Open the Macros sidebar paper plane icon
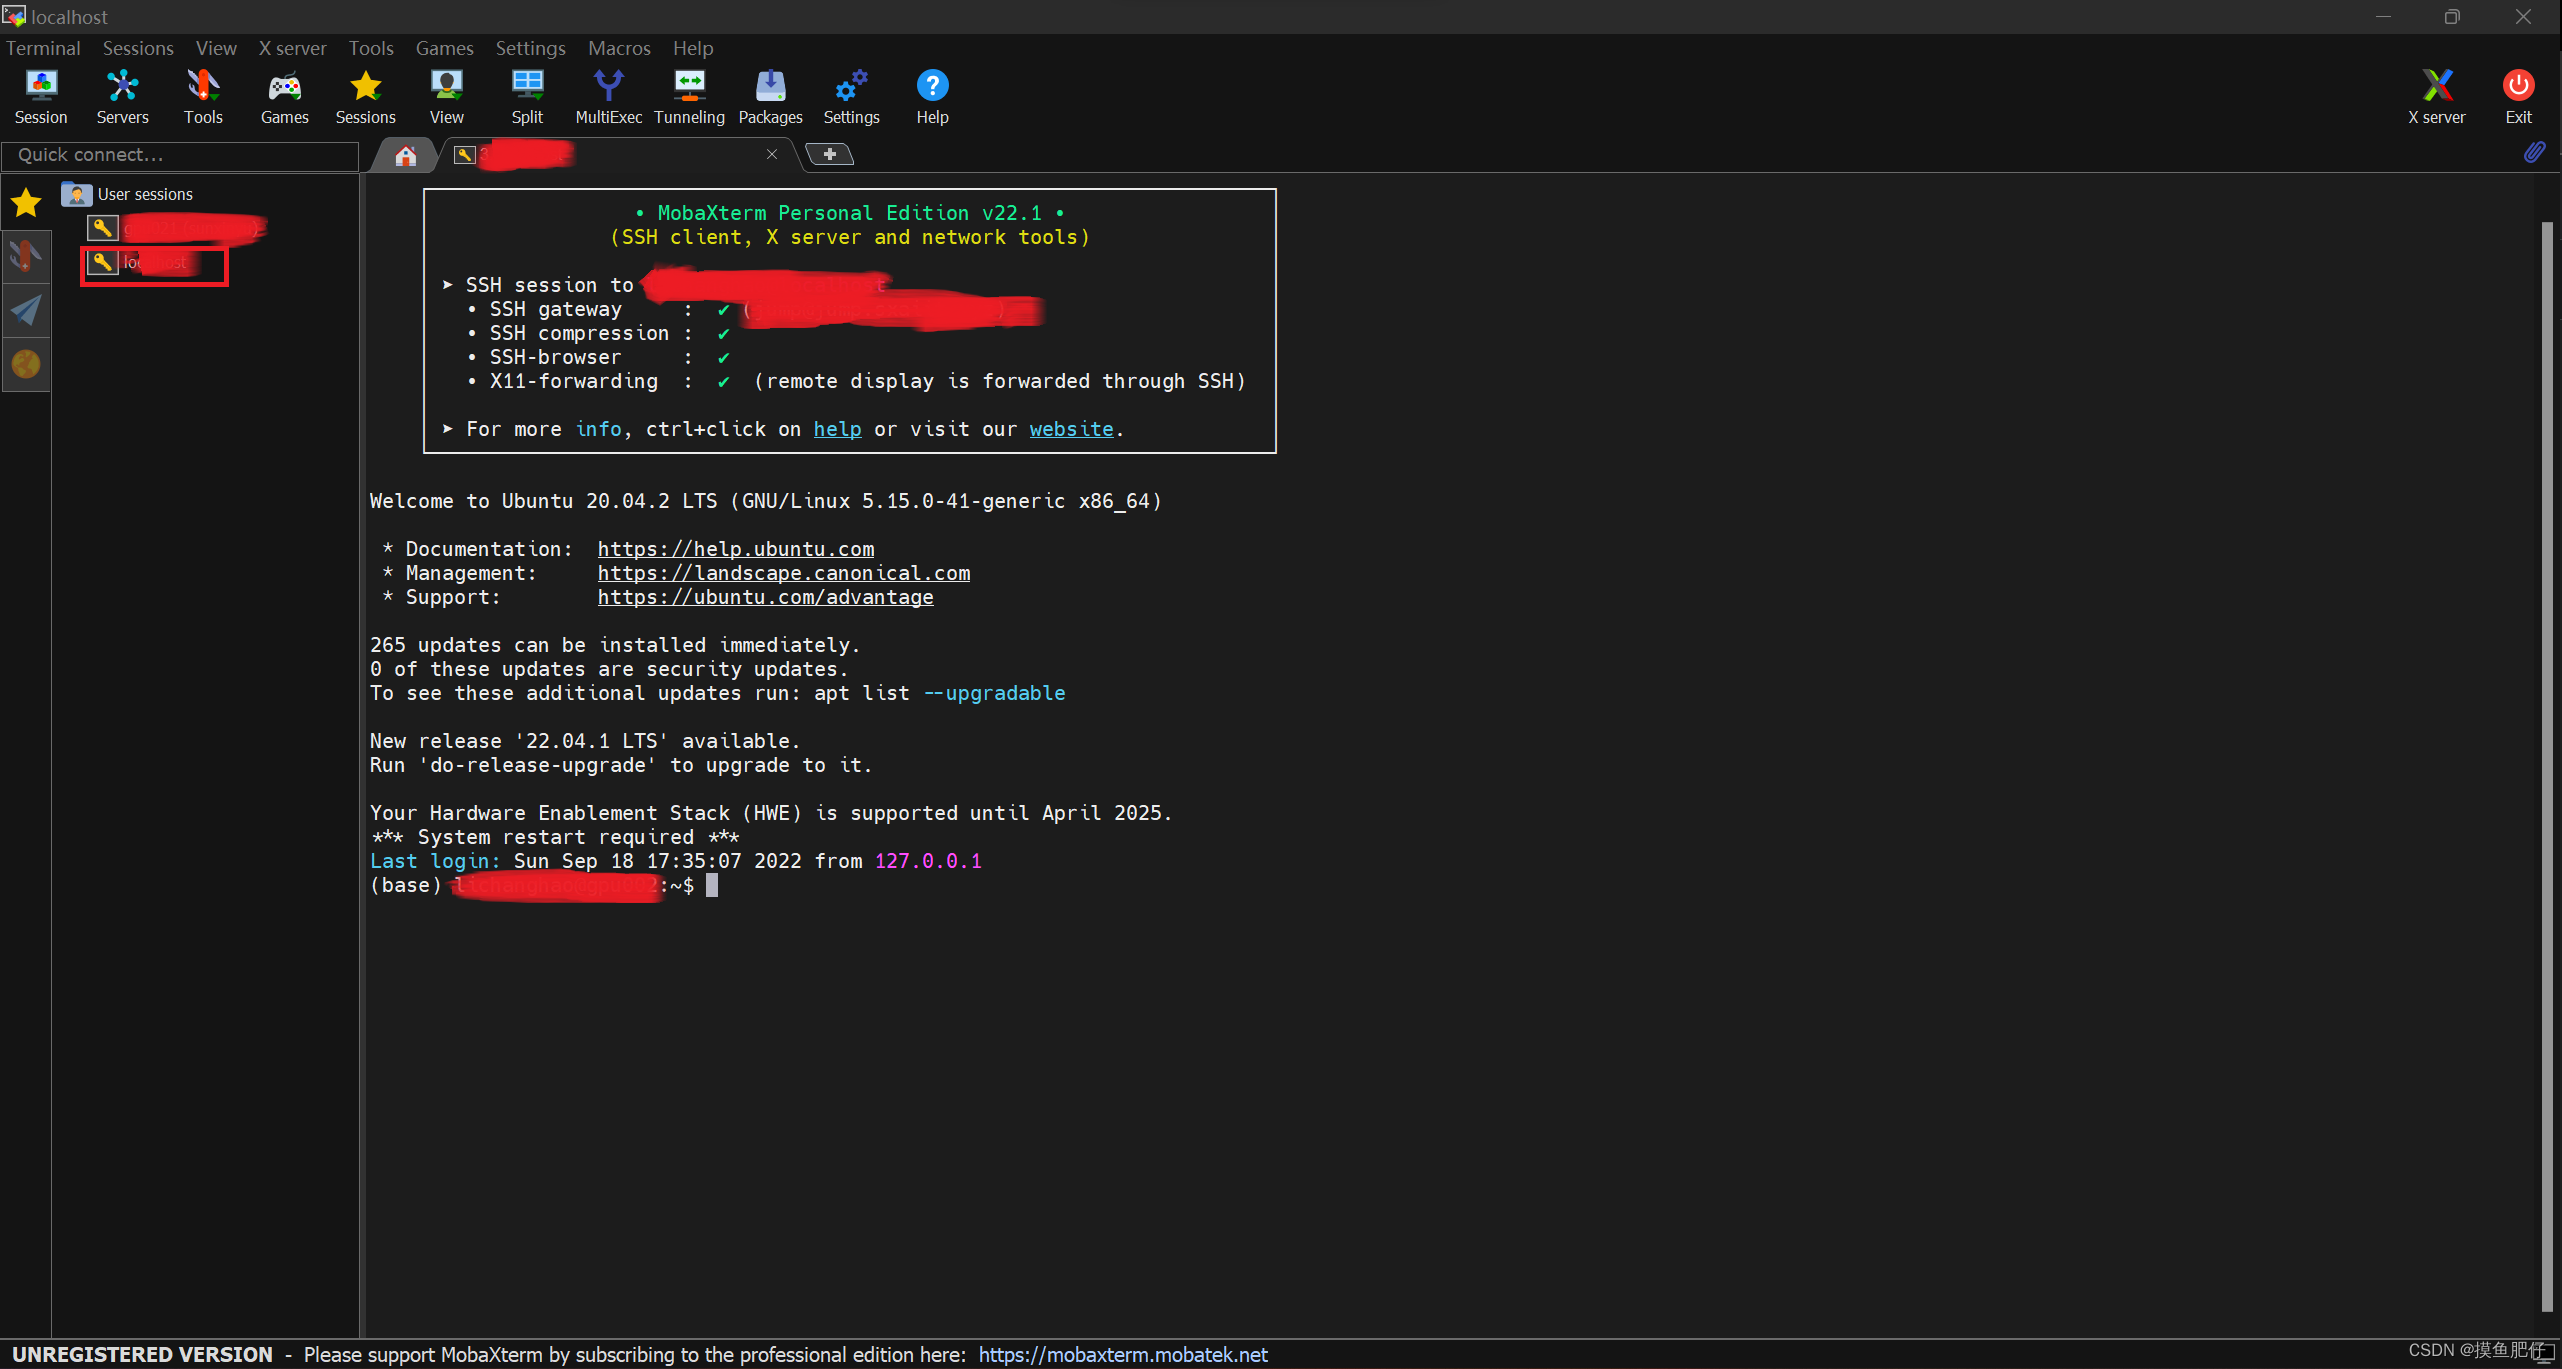This screenshot has height=1369, width=2562. pyautogui.click(x=25, y=310)
